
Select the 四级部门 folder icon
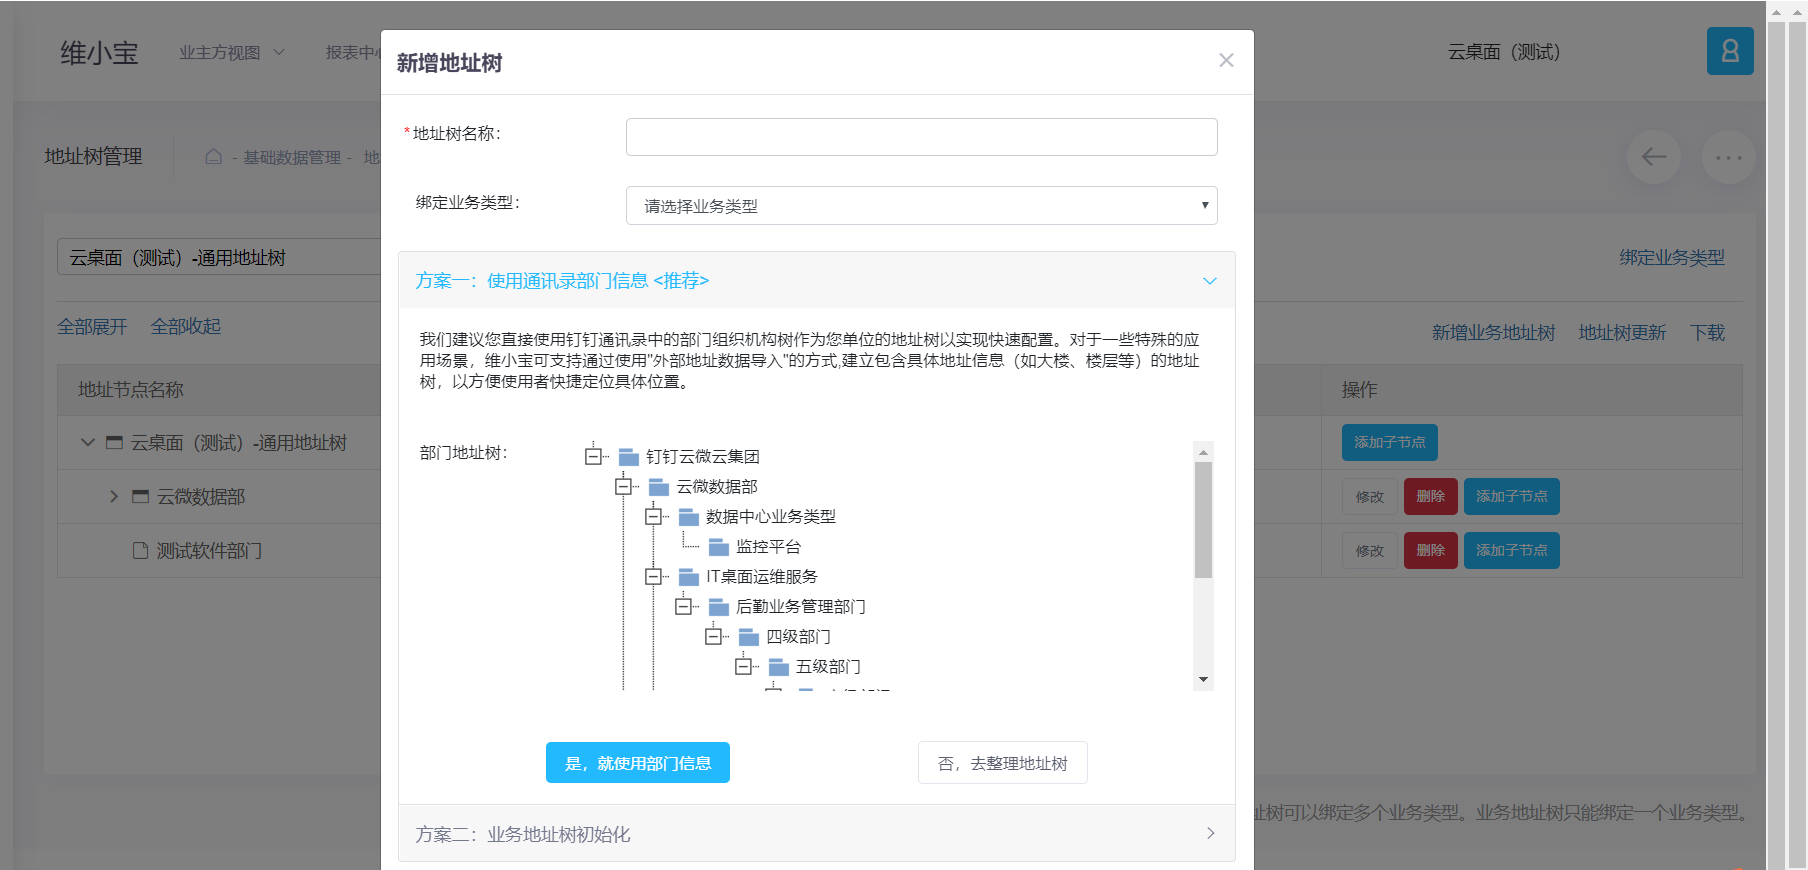(749, 637)
